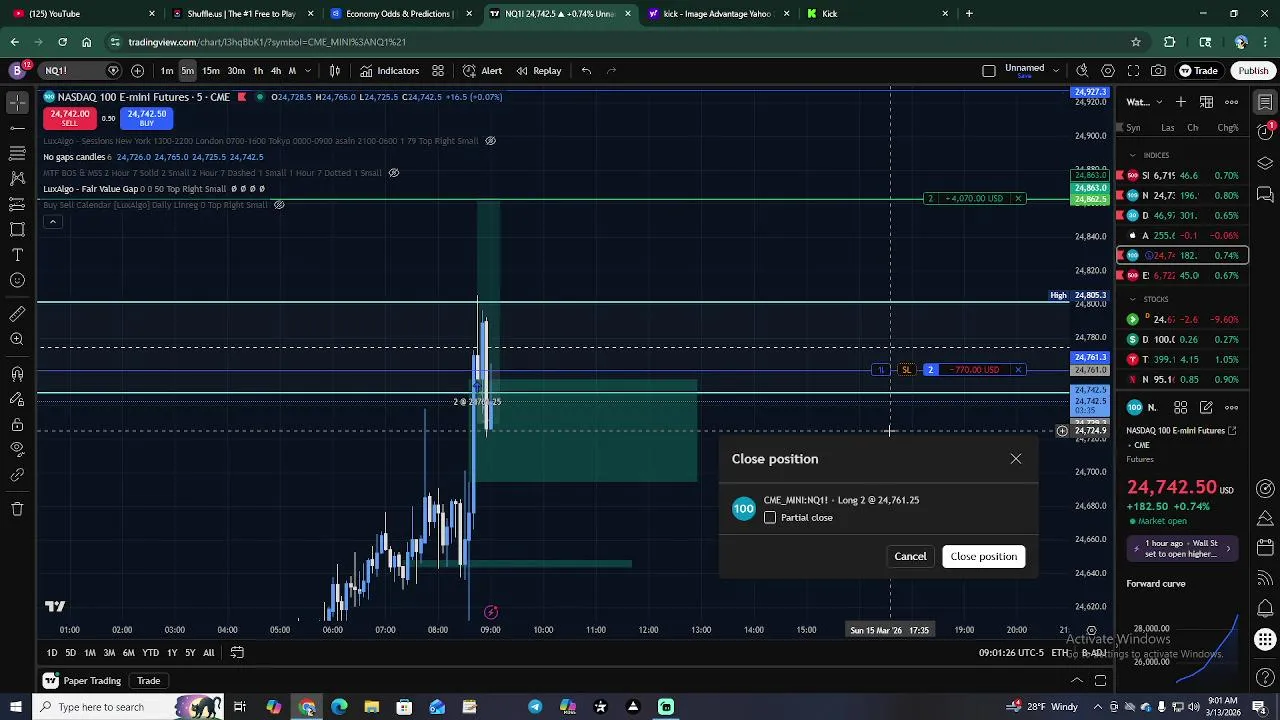Open the Trade button in the top toolbar
Viewport: 1280px width, 720px height.
(x=1198, y=71)
